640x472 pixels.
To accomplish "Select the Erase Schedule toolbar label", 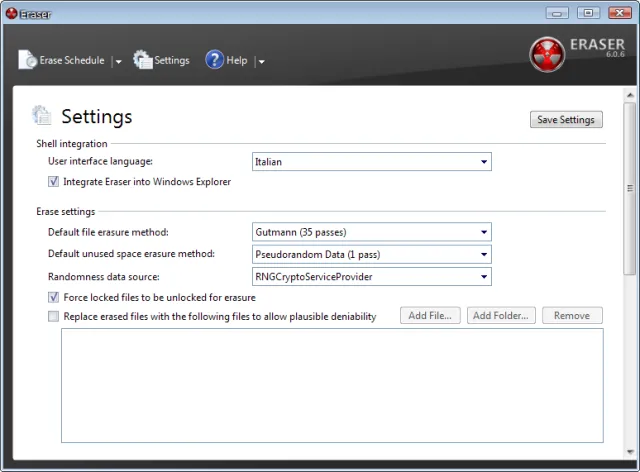I will pyautogui.click(x=72, y=60).
